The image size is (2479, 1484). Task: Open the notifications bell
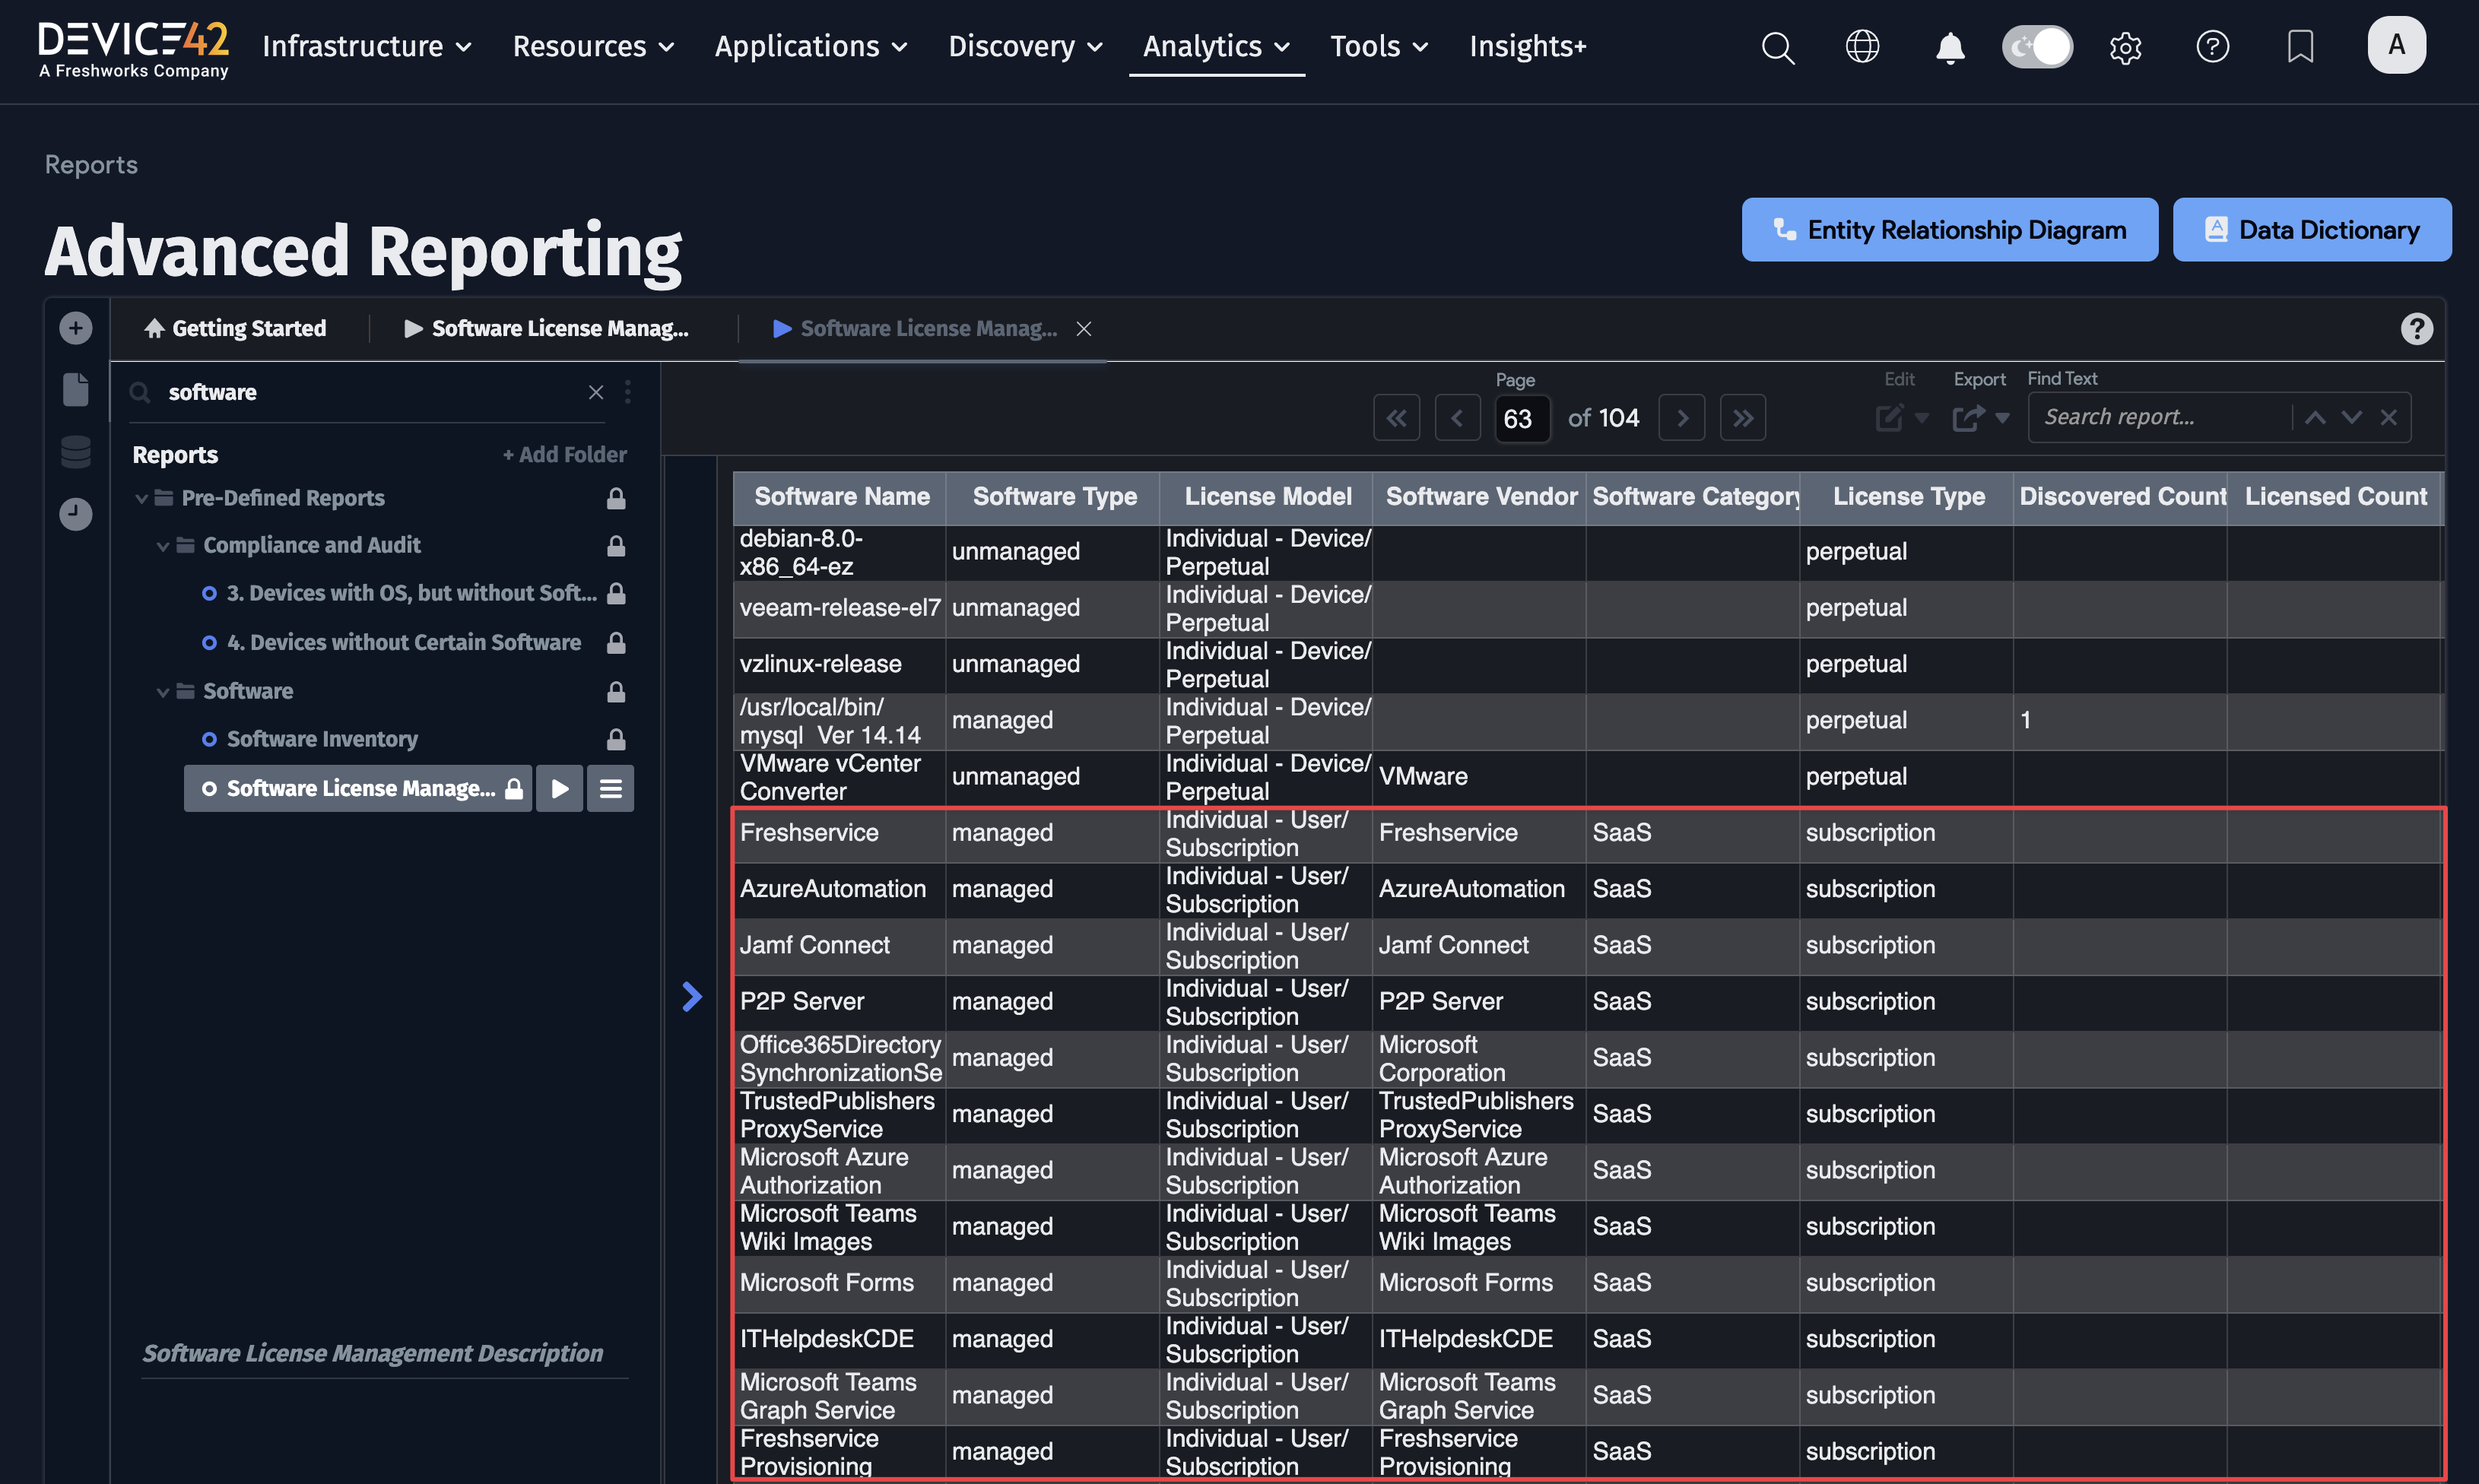pyautogui.click(x=1950, y=47)
